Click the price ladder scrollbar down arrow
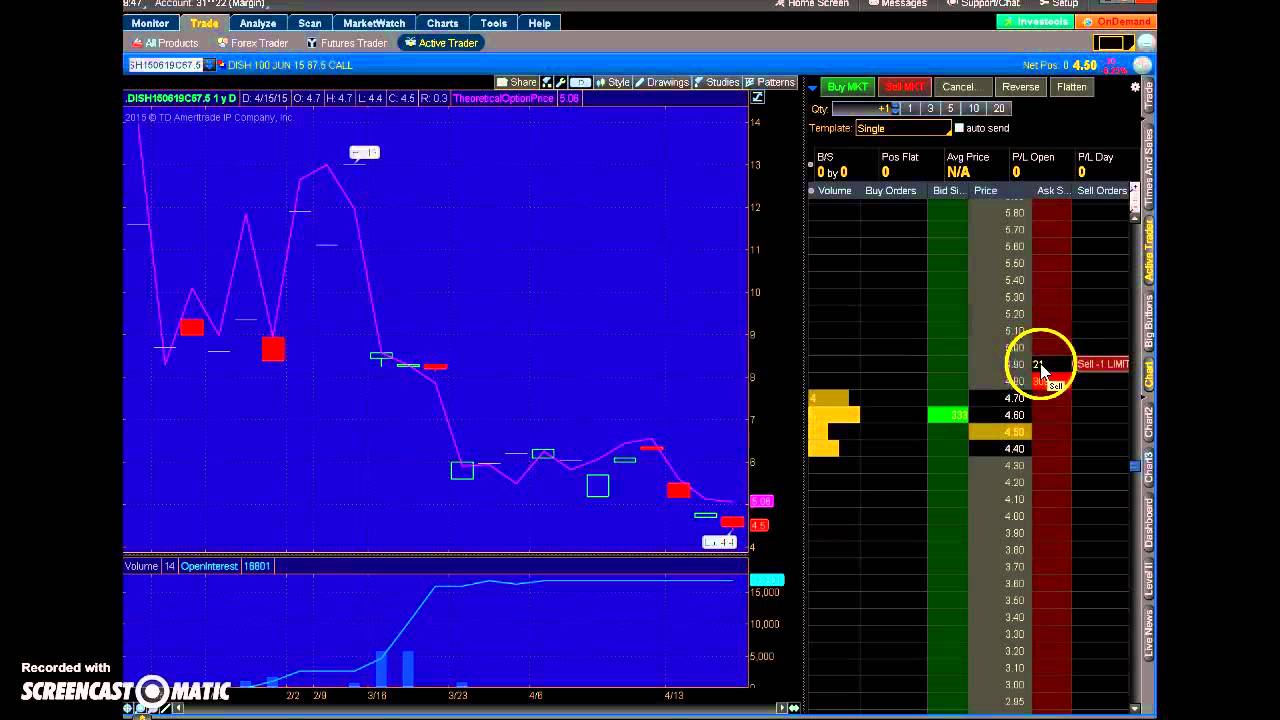This screenshot has height=720, width=1280. 1135,708
